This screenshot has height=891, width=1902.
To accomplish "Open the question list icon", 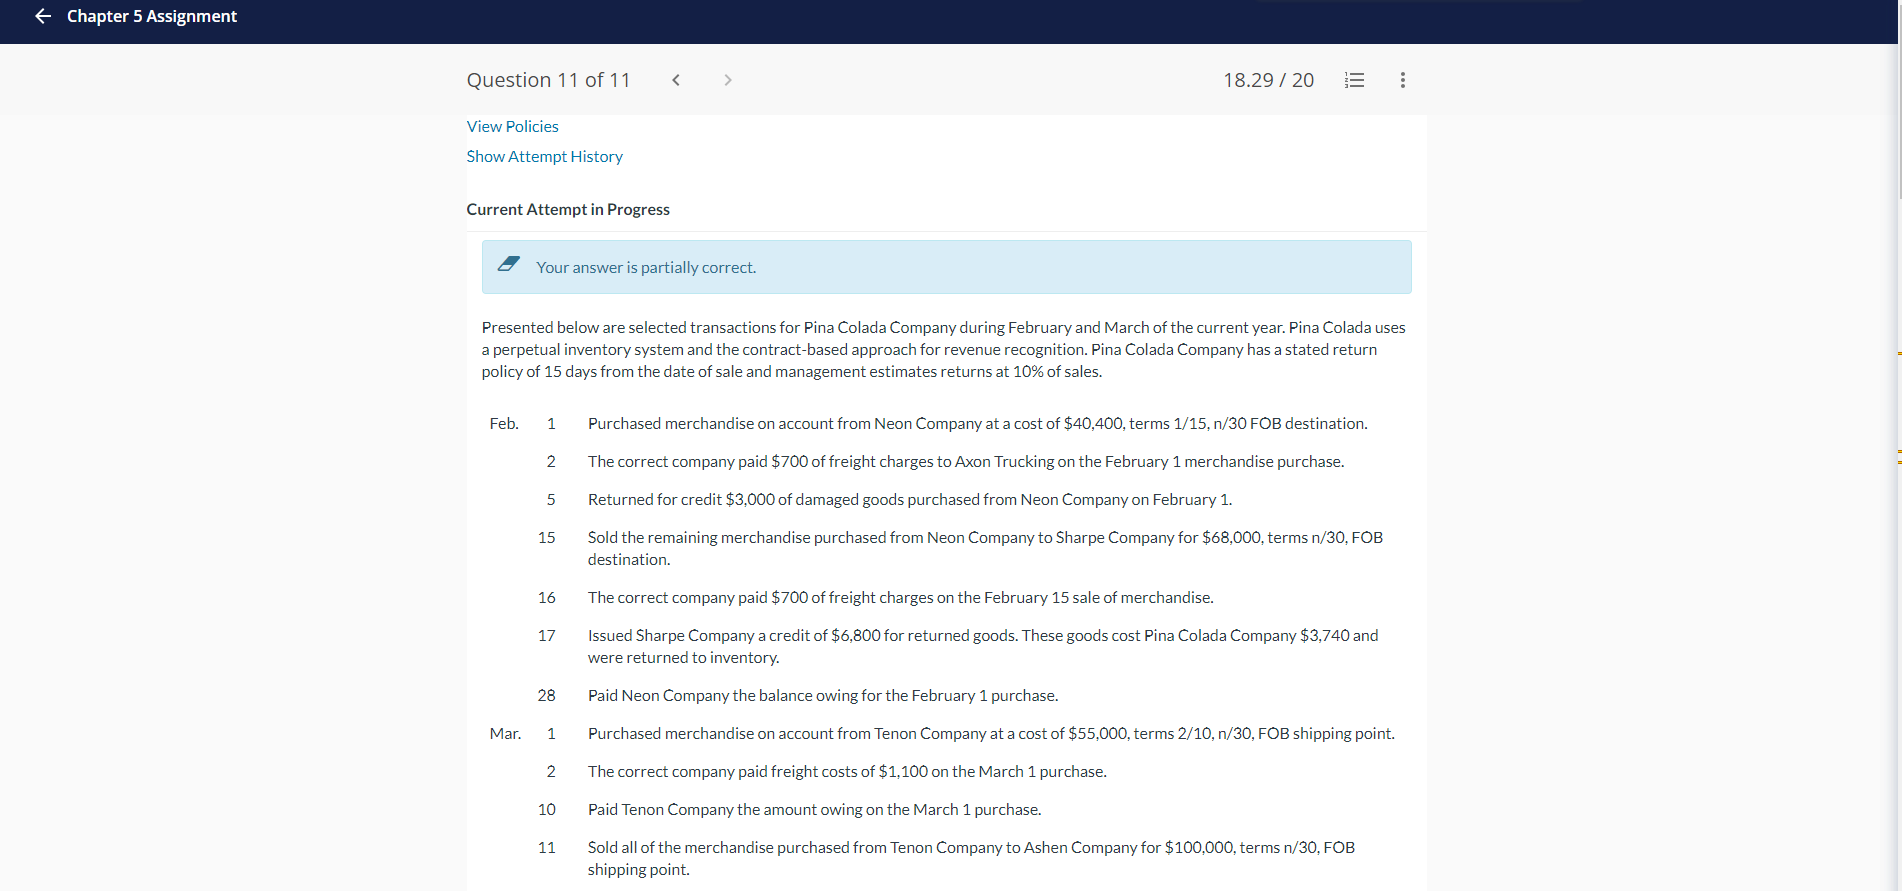I will click(x=1355, y=80).
